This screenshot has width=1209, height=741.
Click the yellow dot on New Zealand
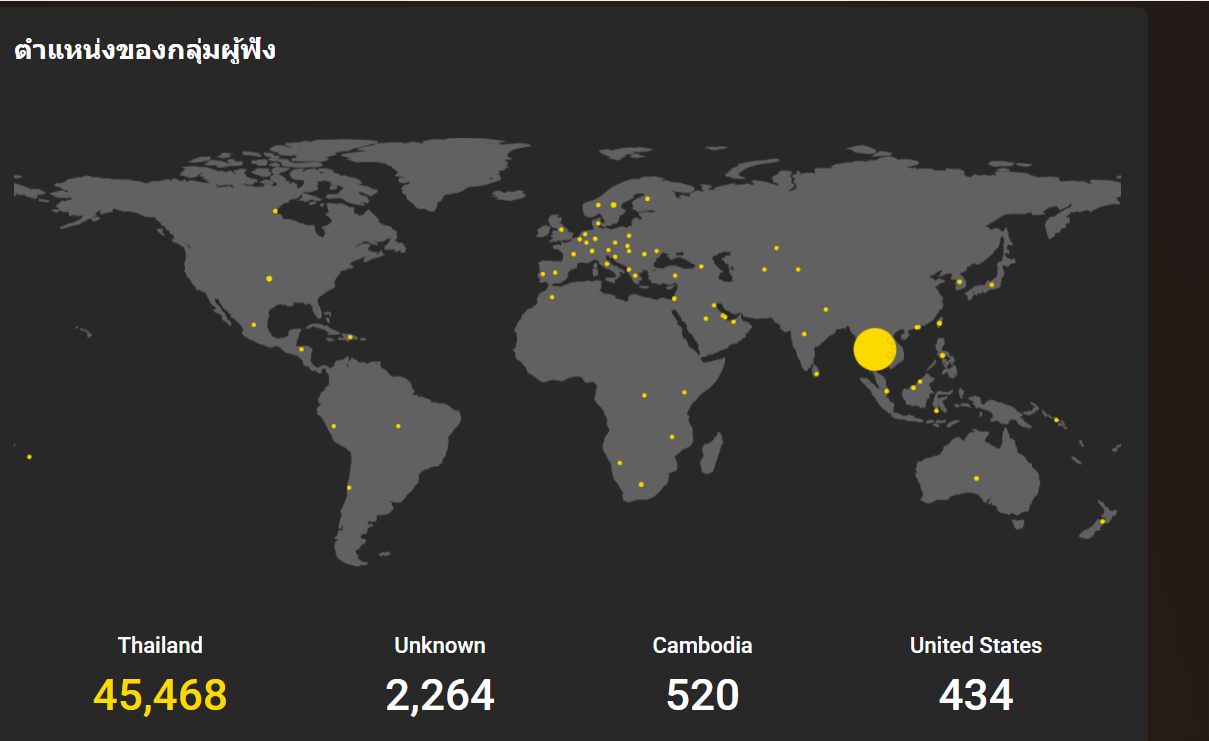[1102, 521]
